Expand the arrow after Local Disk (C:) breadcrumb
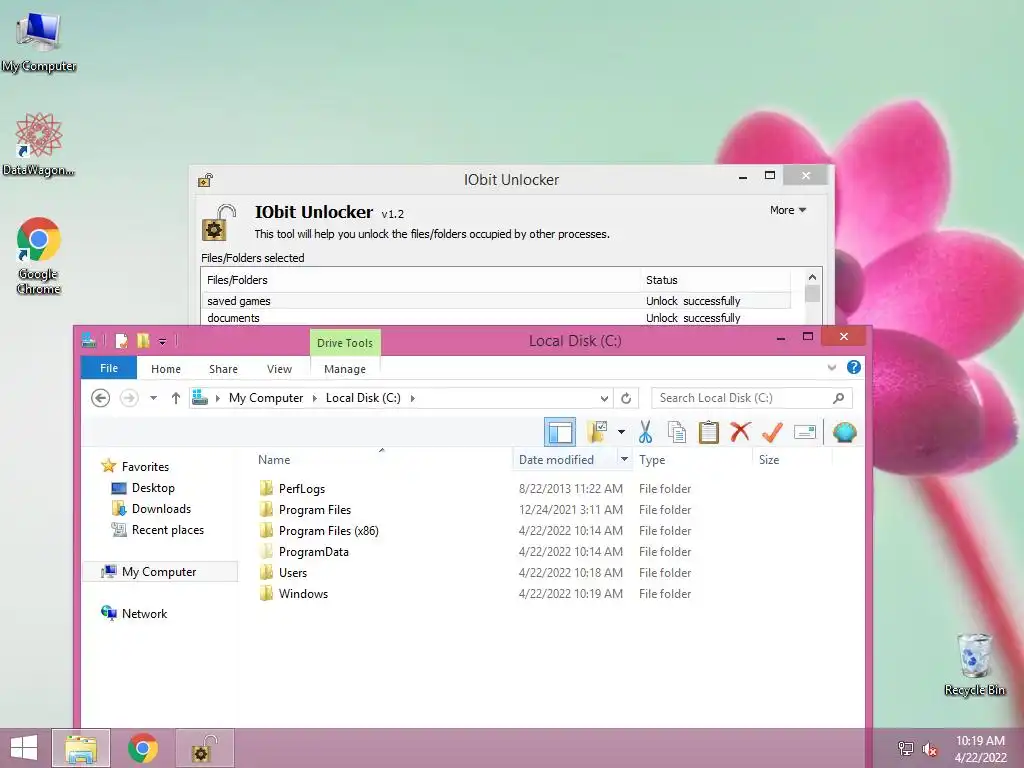The image size is (1024, 768). pos(412,398)
